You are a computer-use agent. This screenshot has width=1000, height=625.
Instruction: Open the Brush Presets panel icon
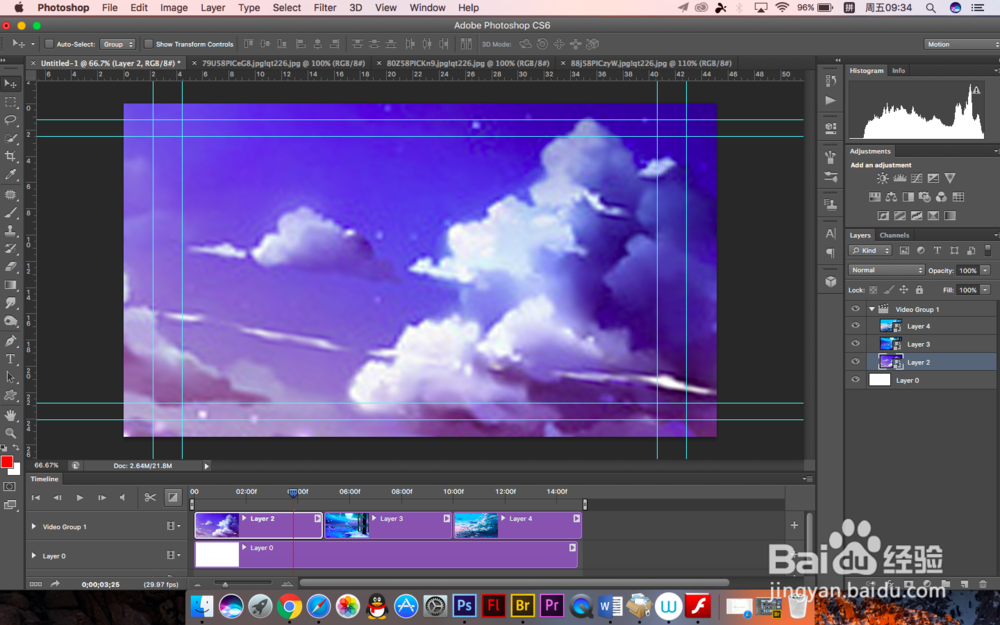tap(830, 177)
